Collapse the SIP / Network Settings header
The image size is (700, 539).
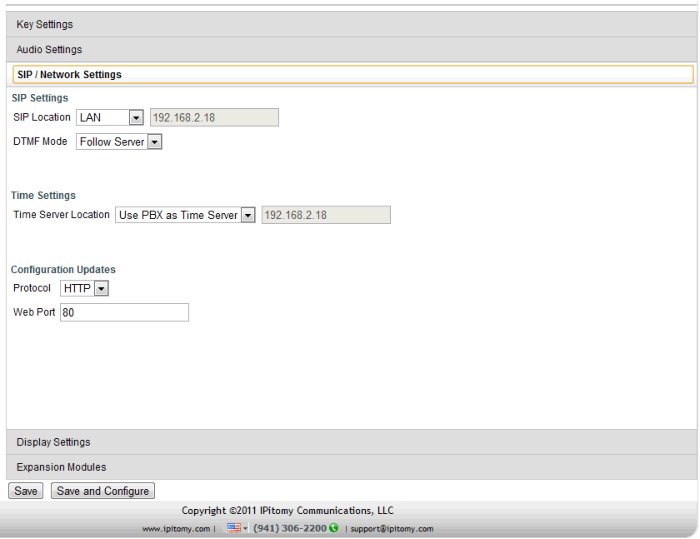353,74
